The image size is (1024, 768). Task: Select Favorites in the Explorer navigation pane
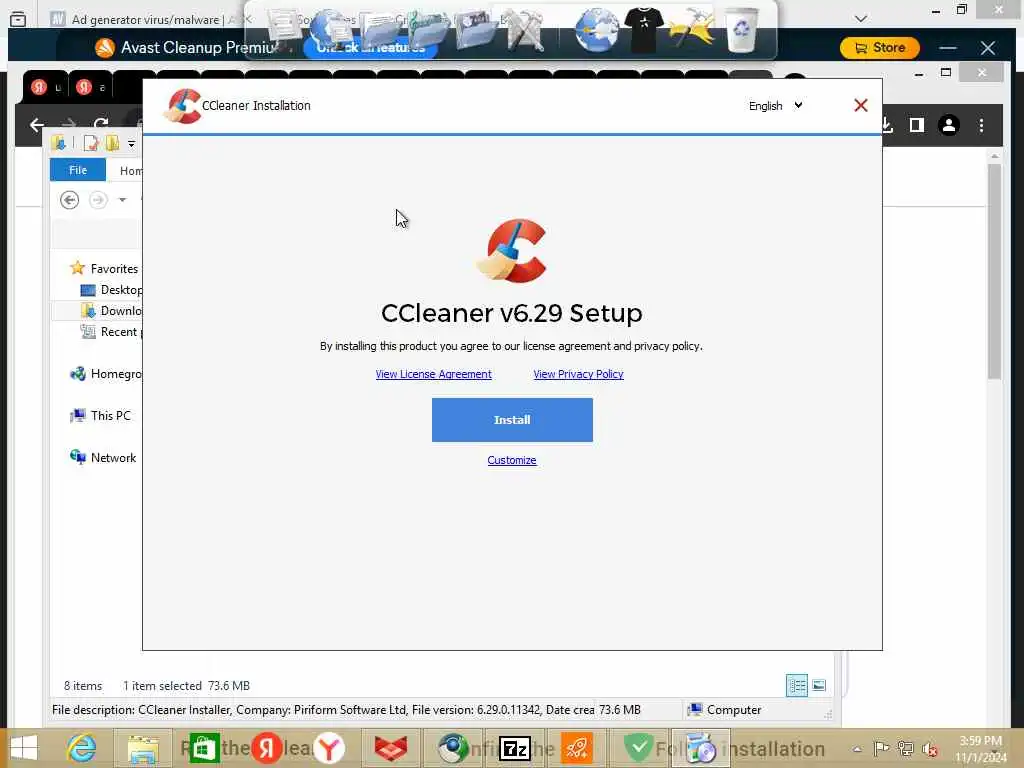coord(104,268)
